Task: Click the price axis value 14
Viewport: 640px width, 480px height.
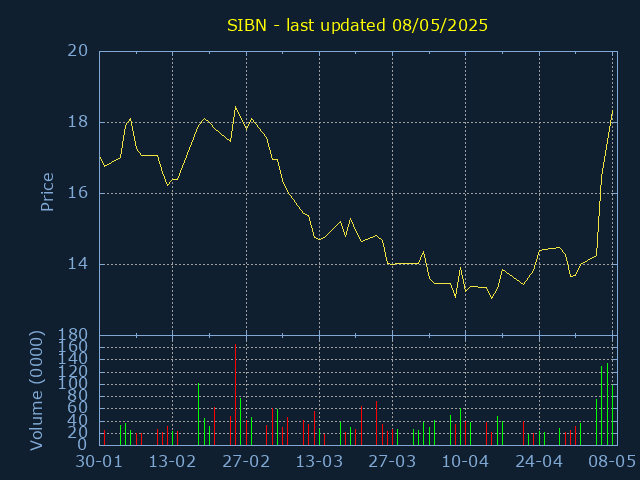Action: pos(78,264)
